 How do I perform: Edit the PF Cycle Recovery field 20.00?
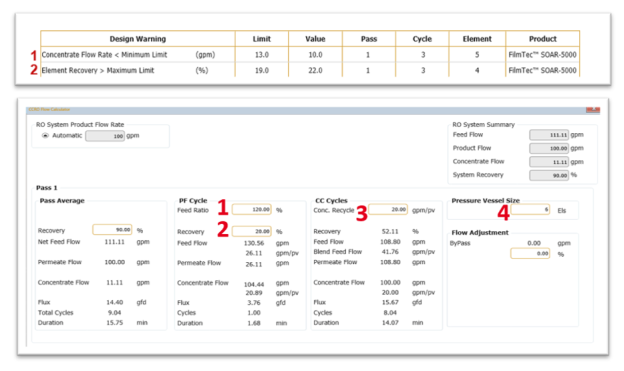pyautogui.click(x=252, y=231)
